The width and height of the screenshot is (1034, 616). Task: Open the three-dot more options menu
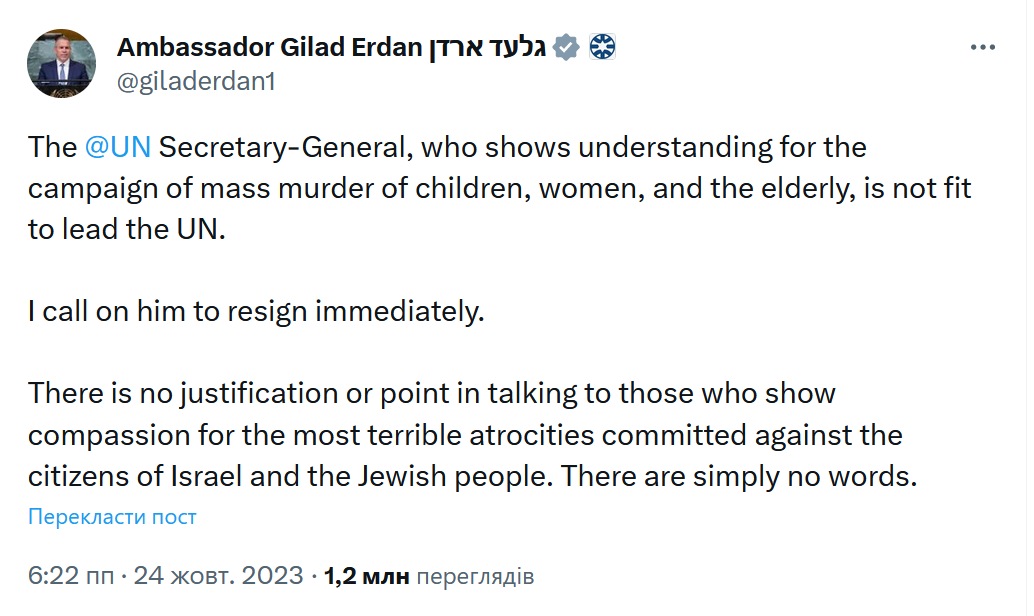[984, 47]
